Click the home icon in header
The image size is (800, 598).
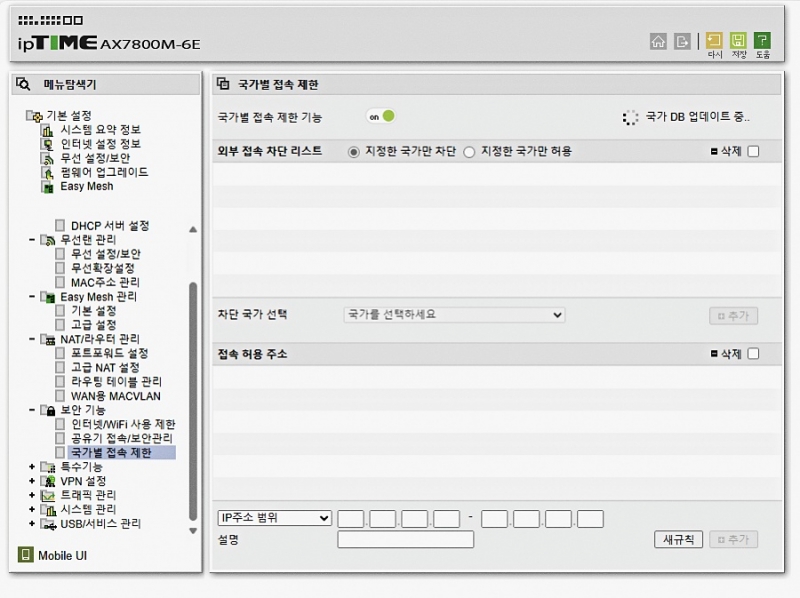click(658, 41)
